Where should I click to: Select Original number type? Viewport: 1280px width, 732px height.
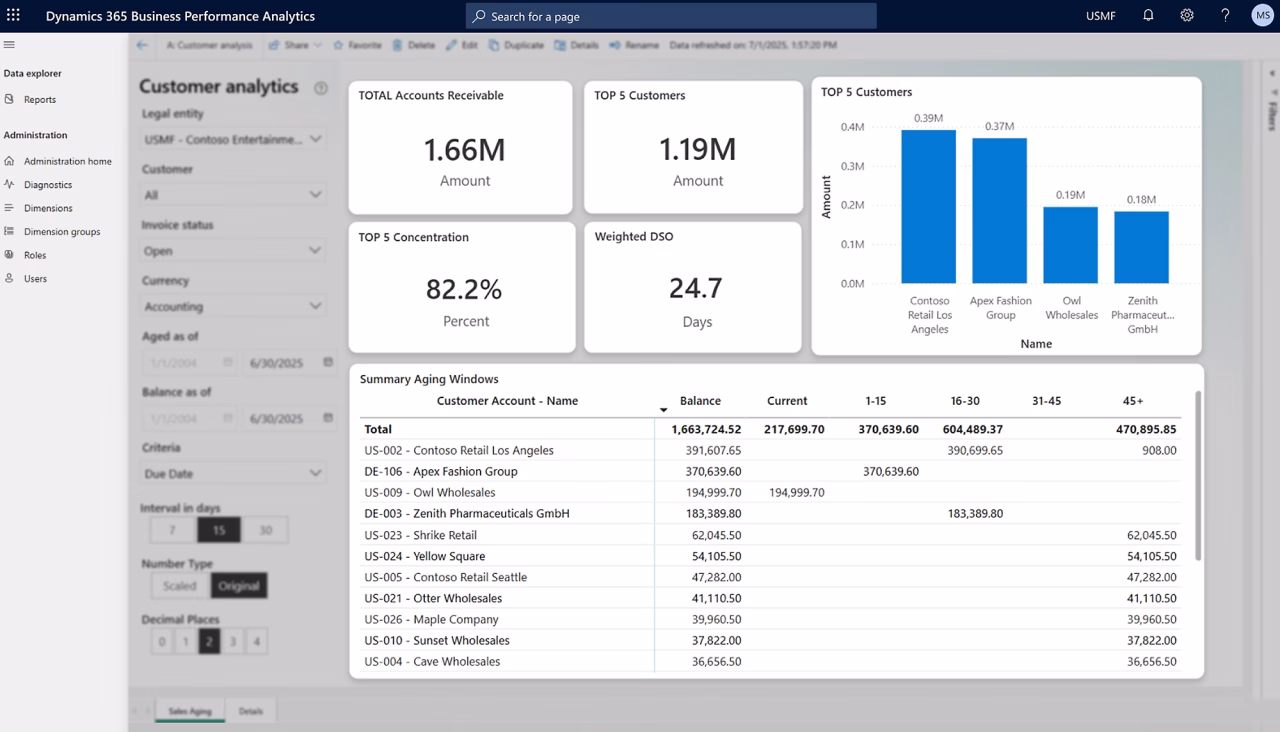click(239, 586)
